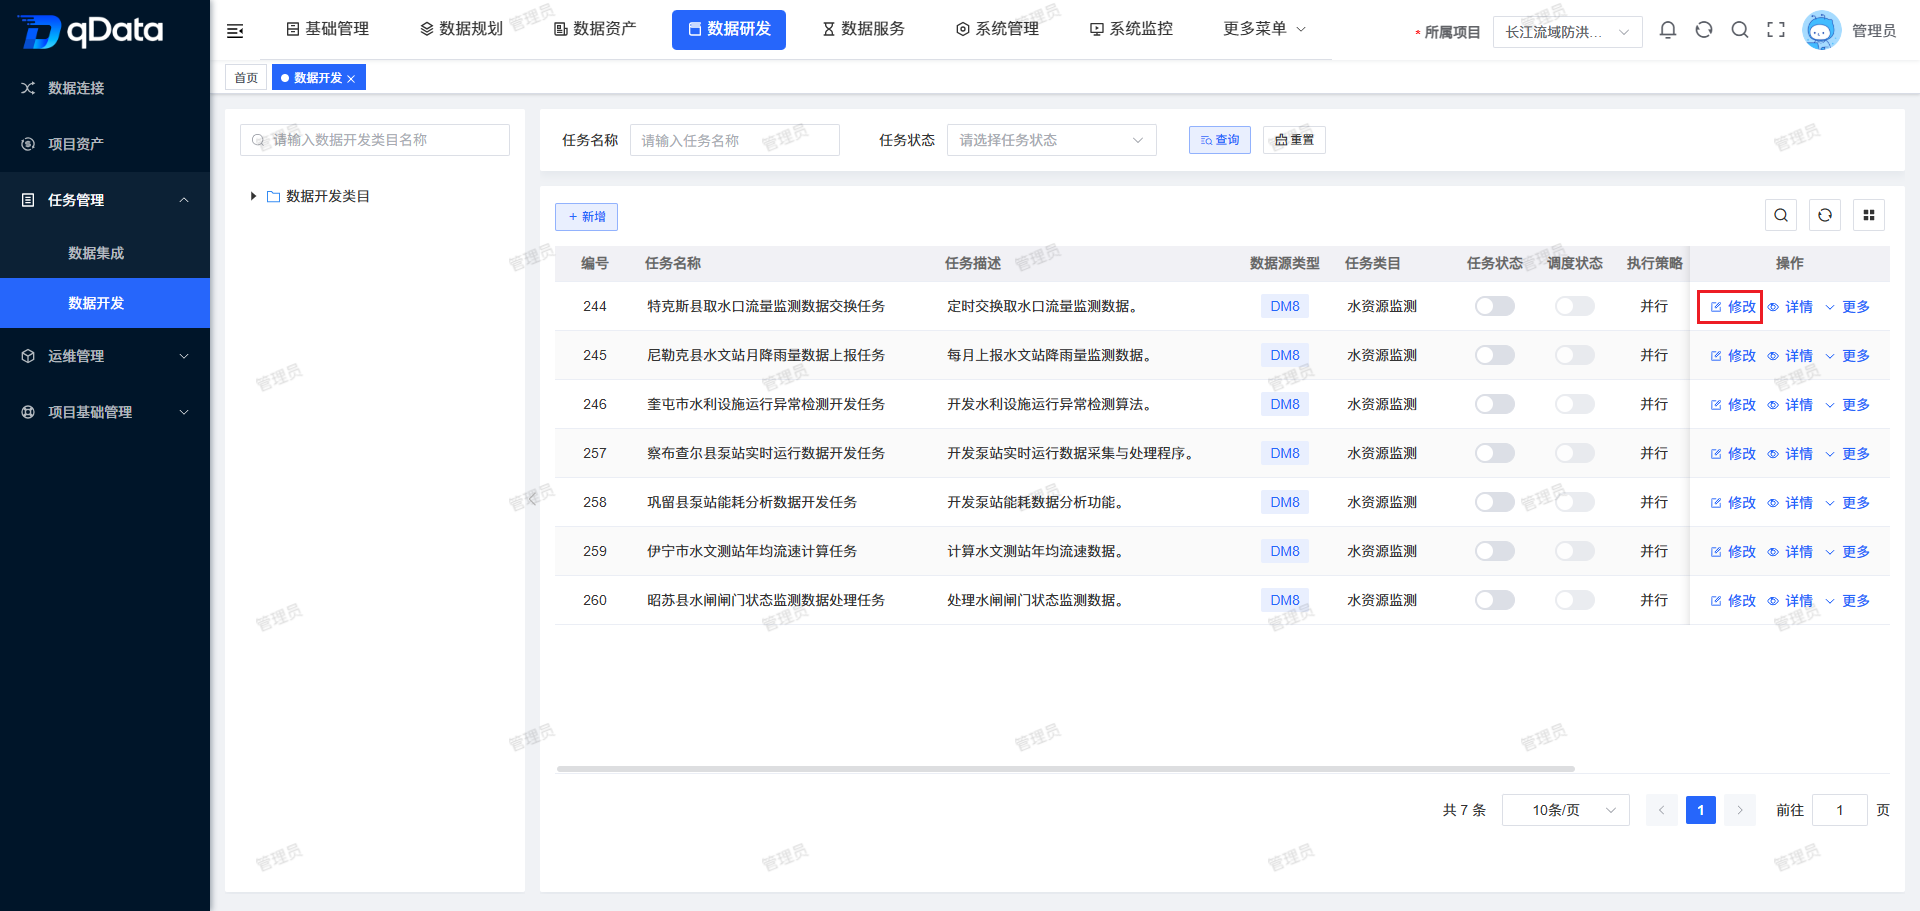Click the horizontal table scrollbar
Image resolution: width=1920 pixels, height=911 pixels.
click(x=1066, y=769)
